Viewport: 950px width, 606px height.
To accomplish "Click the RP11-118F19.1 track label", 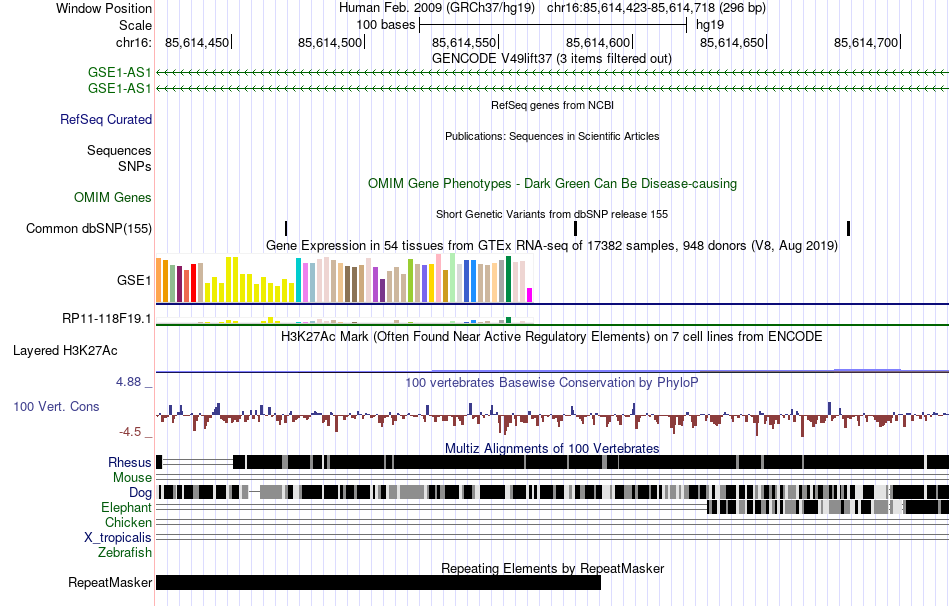I will click(x=107, y=318).
